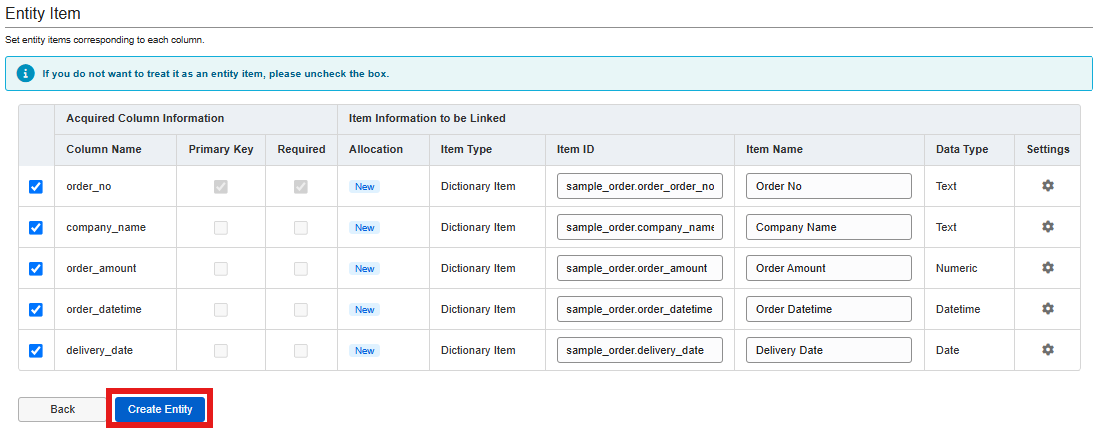The height and width of the screenshot is (429, 1096).
Task: Open settings gear for order_amount row
Action: point(1048,268)
